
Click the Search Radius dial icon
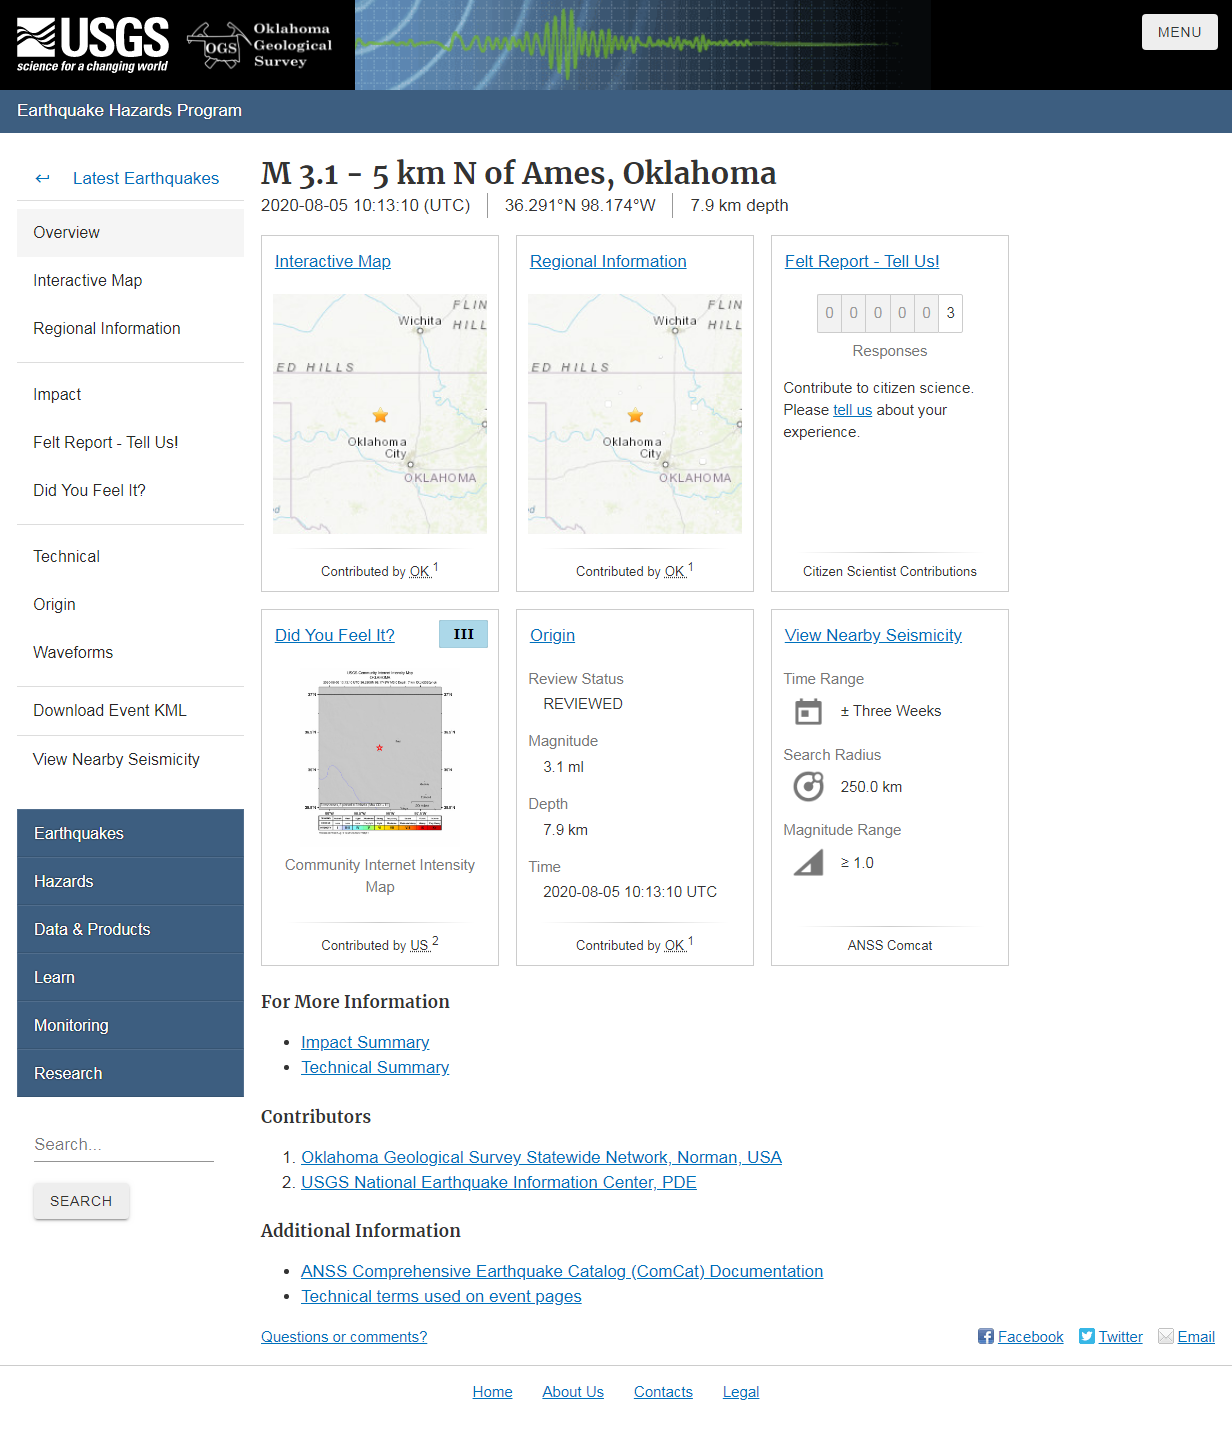click(808, 786)
